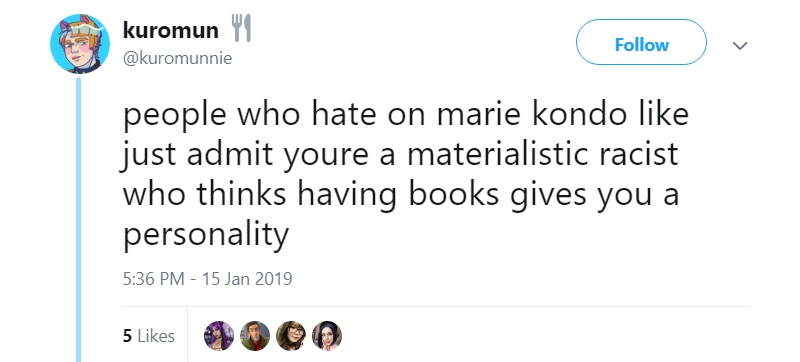The height and width of the screenshot is (362, 800).
Task: Open the glasses-wearing liker's profile picture
Action: click(291, 336)
